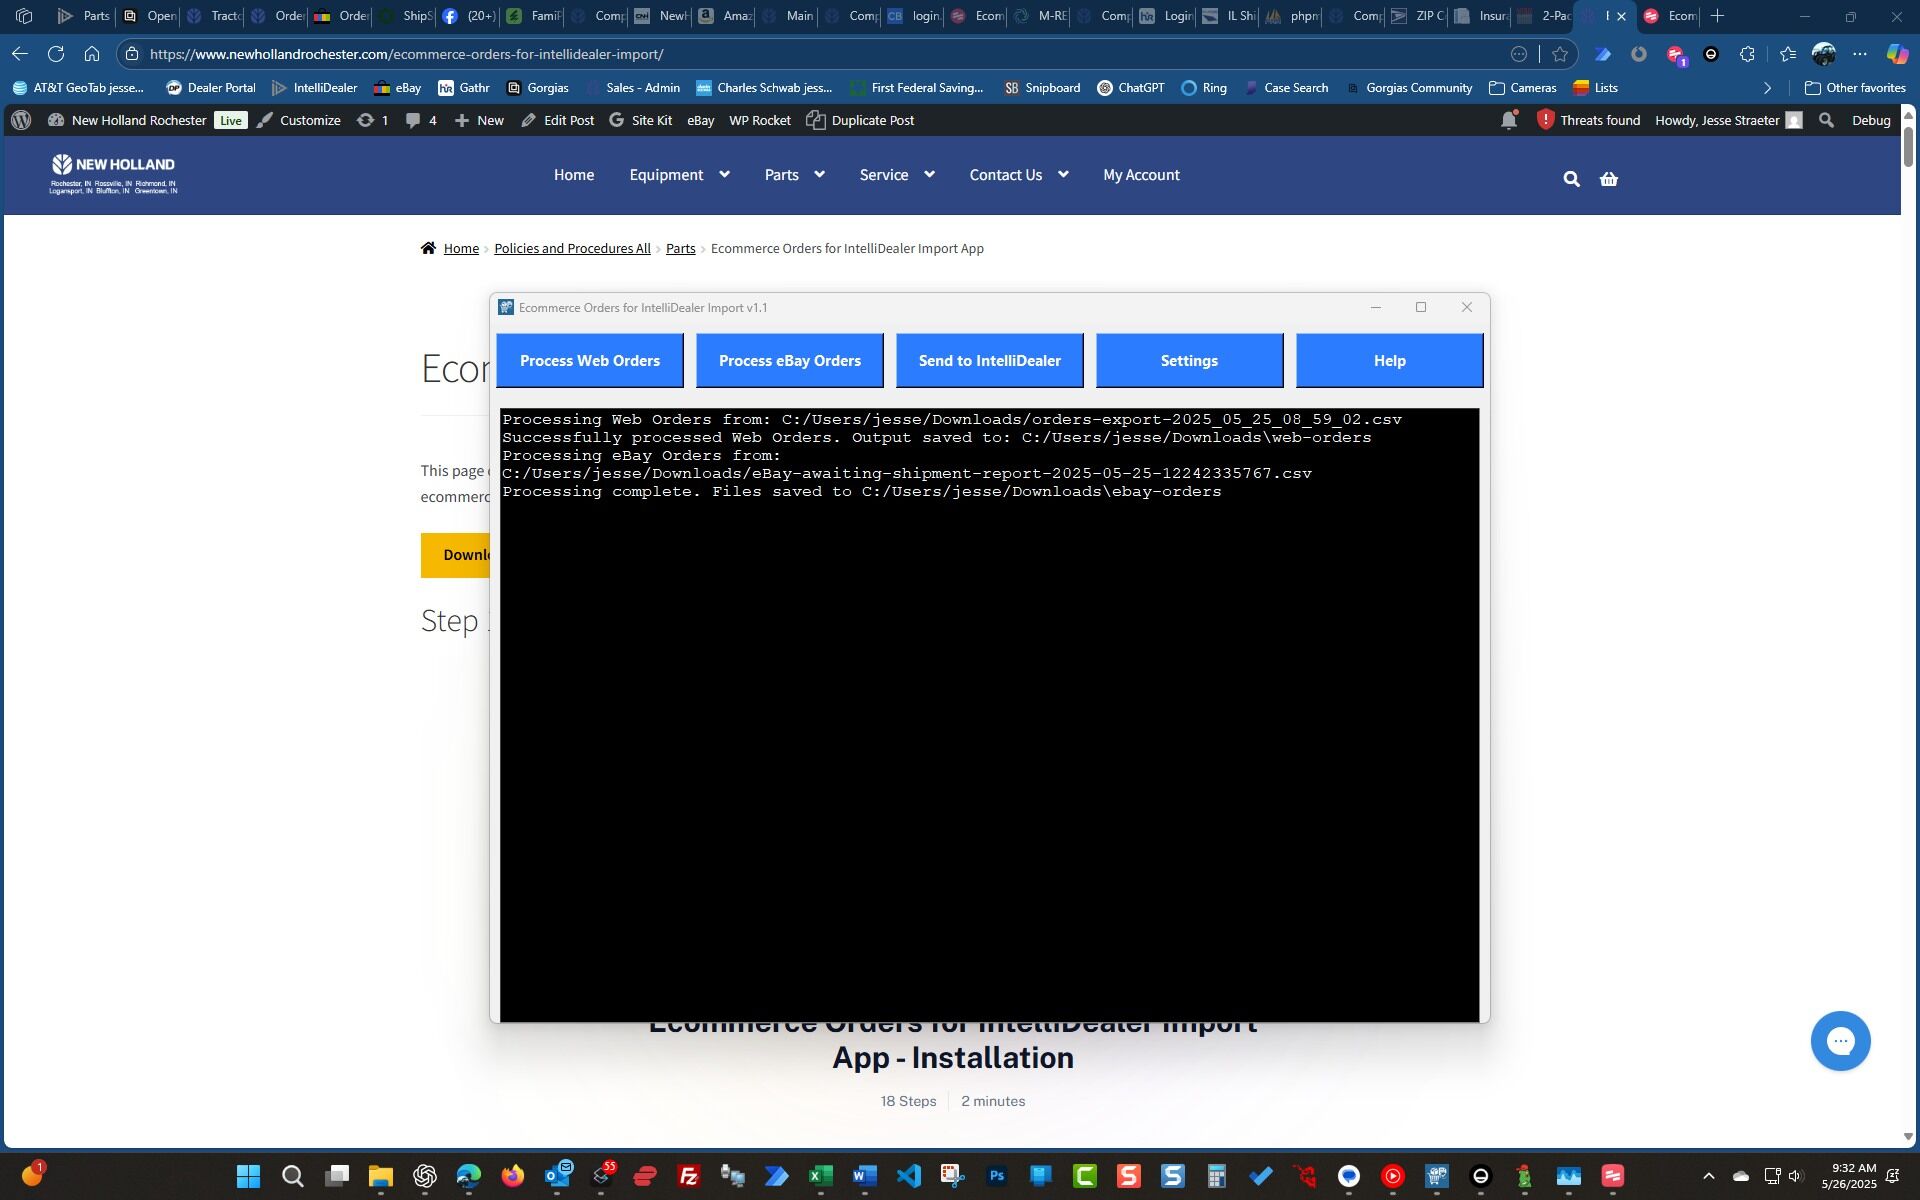Image resolution: width=1920 pixels, height=1200 pixels.
Task: Click the Gorgias chat bubble widget
Action: [x=1840, y=1041]
